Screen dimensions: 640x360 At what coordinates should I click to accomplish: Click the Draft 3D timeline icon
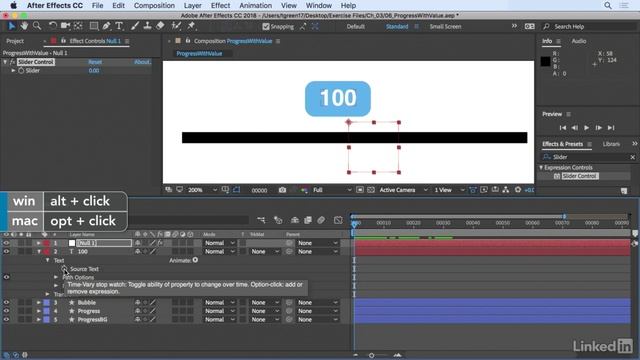click(x=278, y=220)
